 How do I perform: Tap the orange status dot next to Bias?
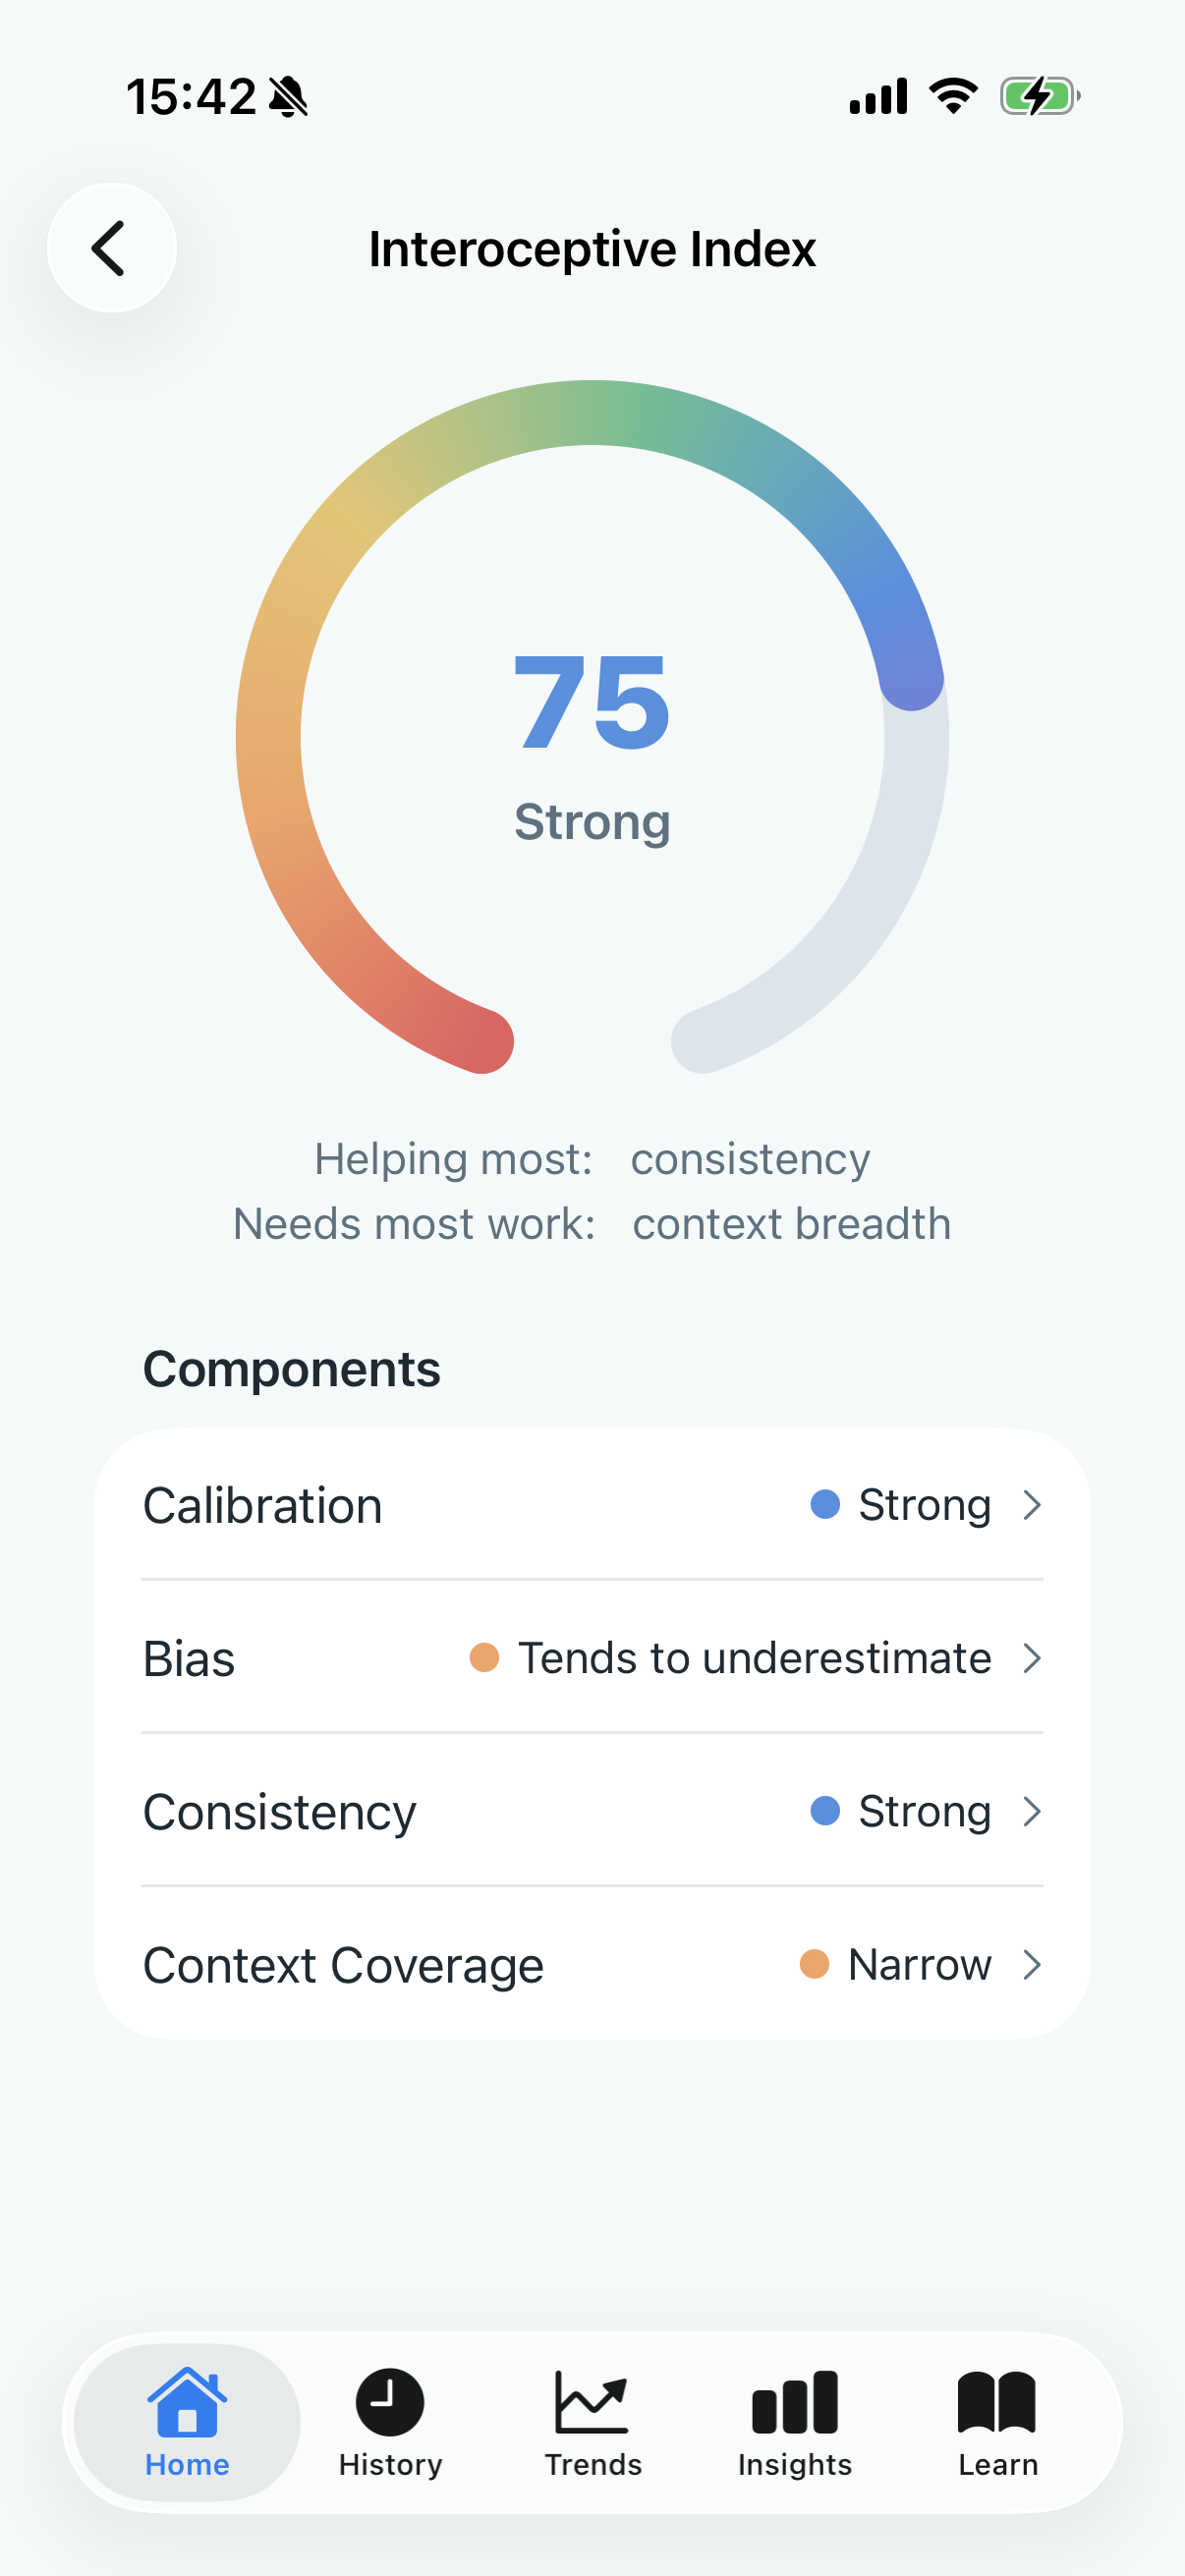(x=486, y=1658)
